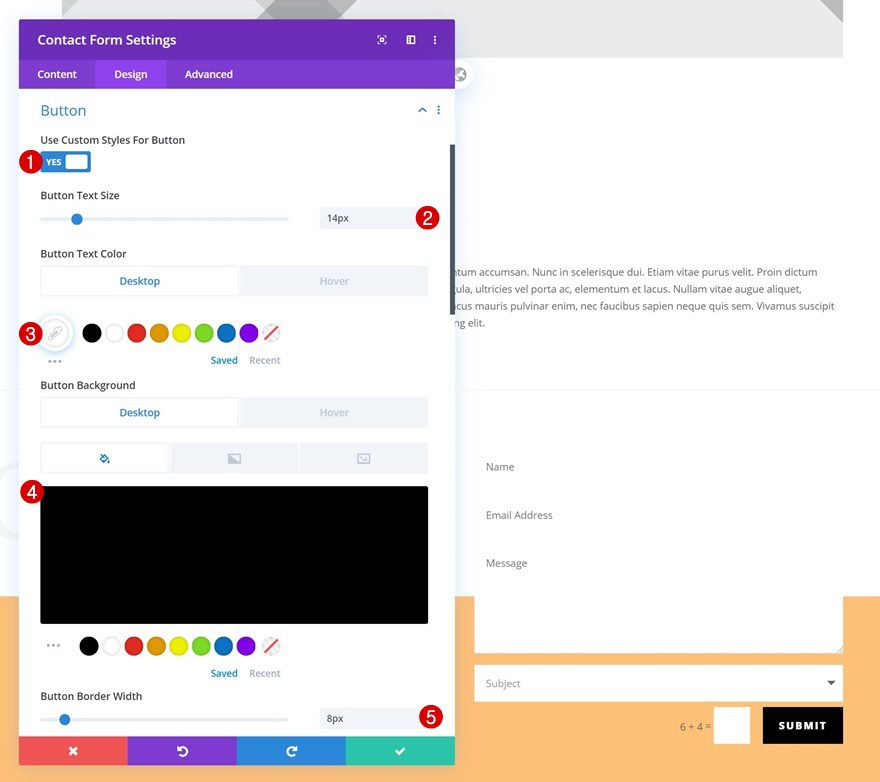This screenshot has height=782, width=880.
Task: Click the ellipsis to expand more color options
Action: coord(55,358)
